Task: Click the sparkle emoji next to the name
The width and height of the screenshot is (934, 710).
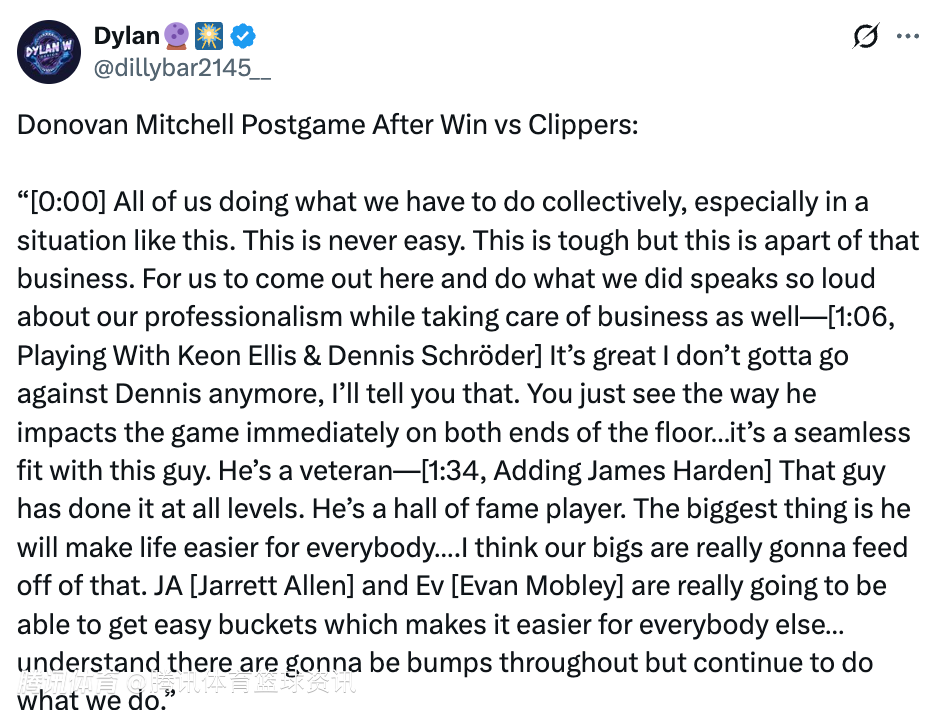Action: pos(209,37)
